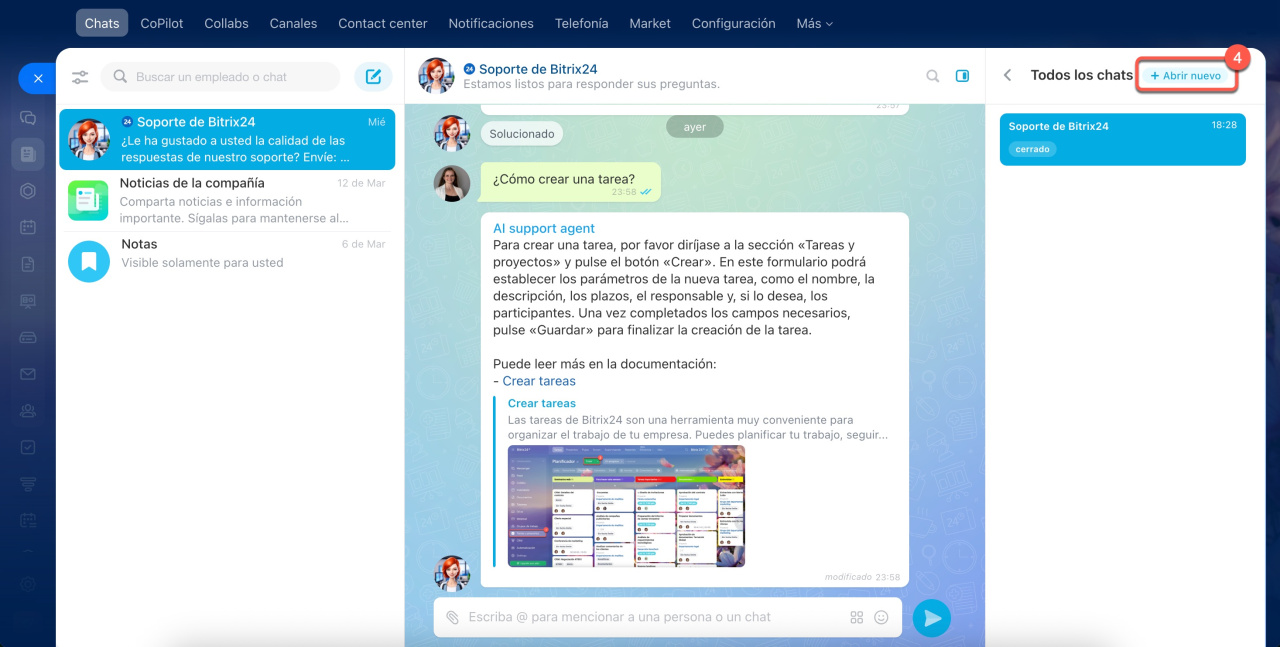Image resolution: width=1280 pixels, height=647 pixels.
Task: Click the Solucionado button
Action: pyautogui.click(x=522, y=134)
